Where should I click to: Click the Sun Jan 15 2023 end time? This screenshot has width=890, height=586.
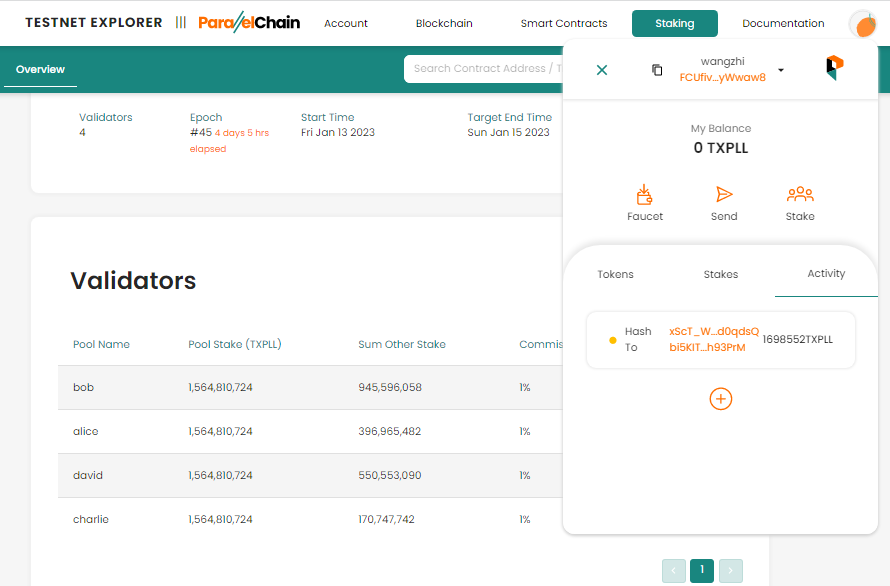click(509, 132)
